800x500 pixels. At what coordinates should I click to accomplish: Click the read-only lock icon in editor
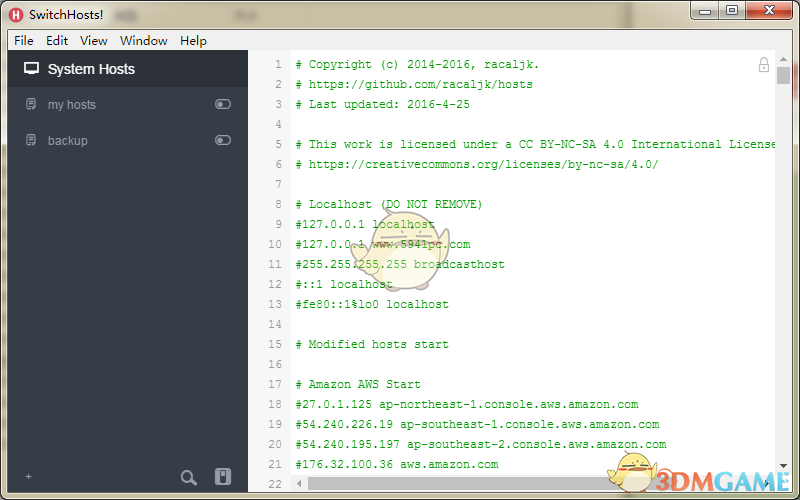(x=763, y=65)
